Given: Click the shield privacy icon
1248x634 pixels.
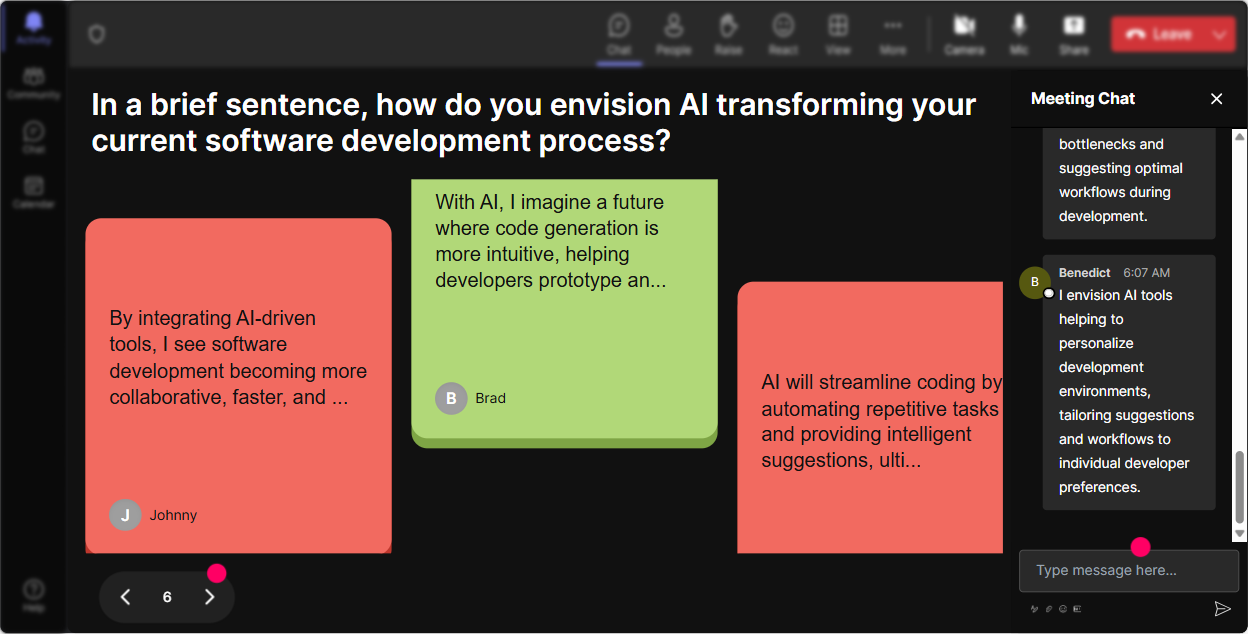Looking at the screenshot, I should pyautogui.click(x=97, y=34).
